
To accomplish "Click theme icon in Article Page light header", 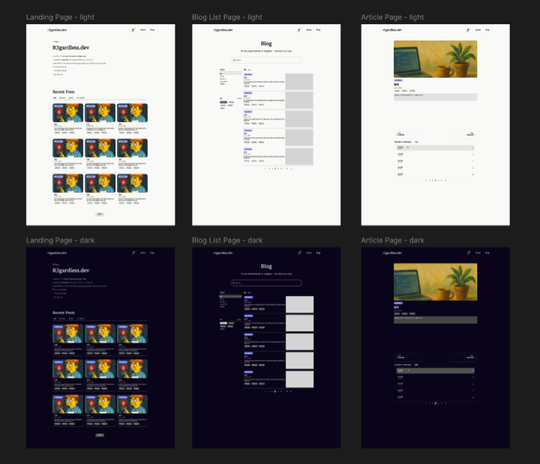I will (468, 30).
